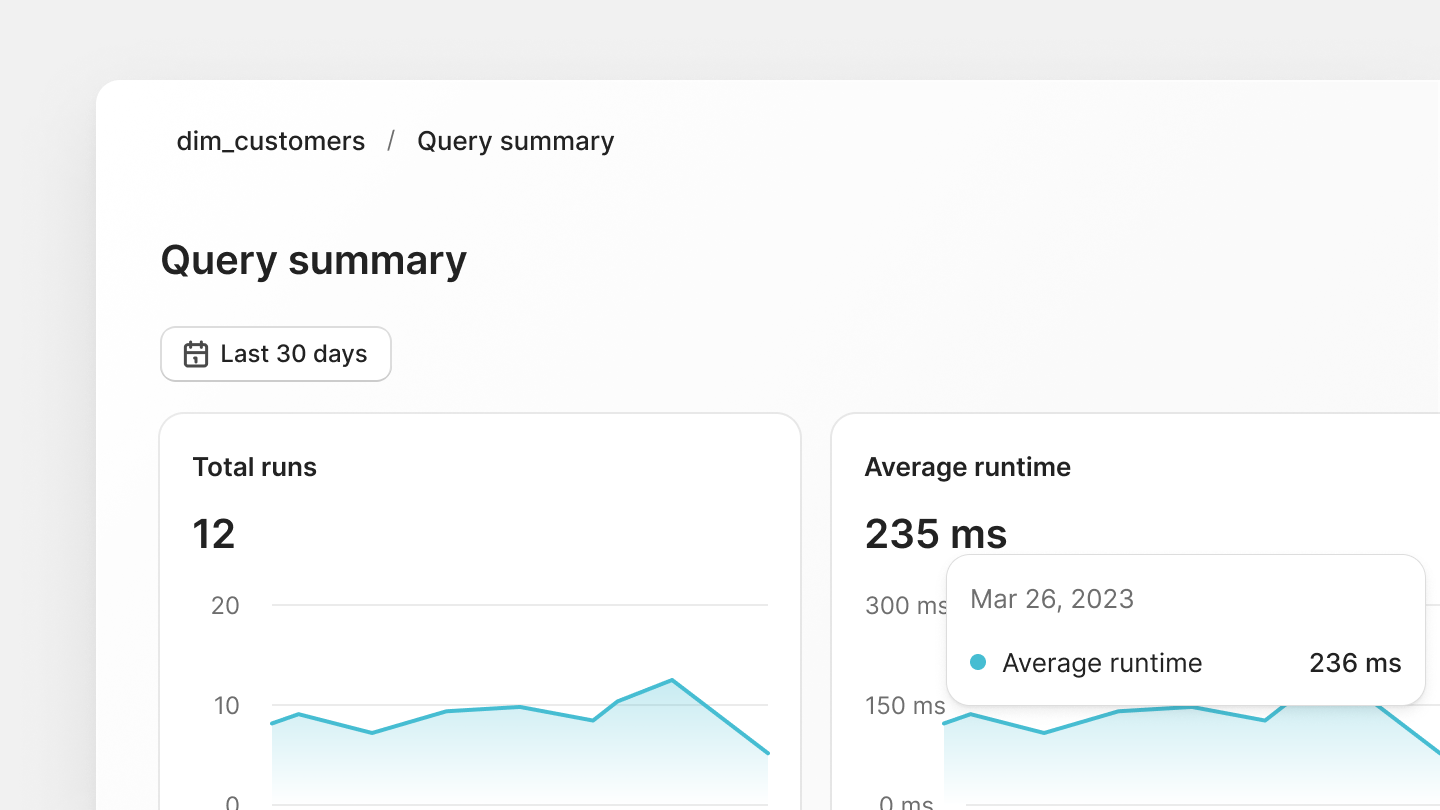The image size is (1440, 810).
Task: Click the 20 label on Total runs axis
Action: pyautogui.click(x=226, y=605)
